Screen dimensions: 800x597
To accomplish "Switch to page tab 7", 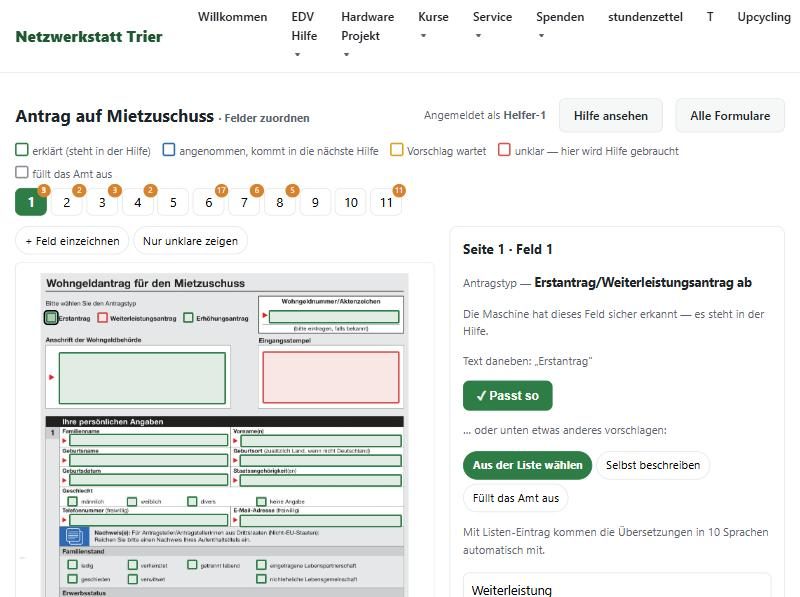I will click(x=244, y=202).
